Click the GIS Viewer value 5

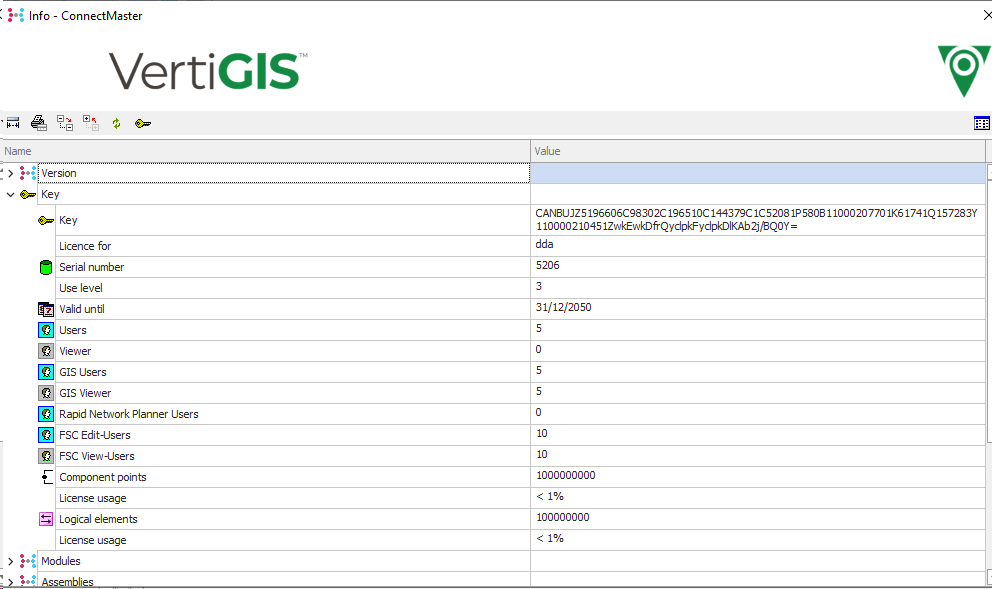(x=538, y=392)
